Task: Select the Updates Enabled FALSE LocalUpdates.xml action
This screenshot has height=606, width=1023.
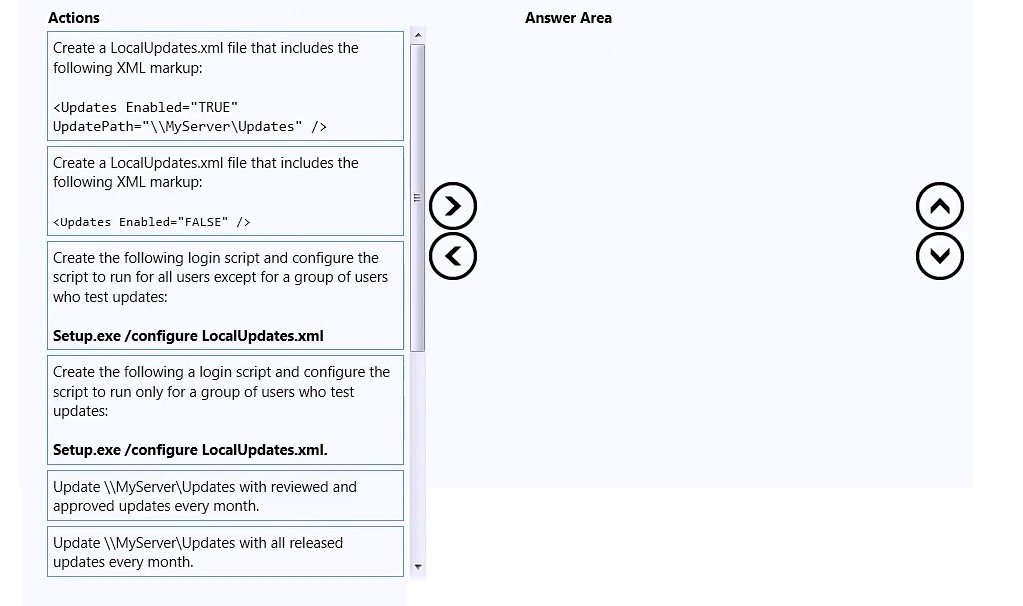Action: 225,191
